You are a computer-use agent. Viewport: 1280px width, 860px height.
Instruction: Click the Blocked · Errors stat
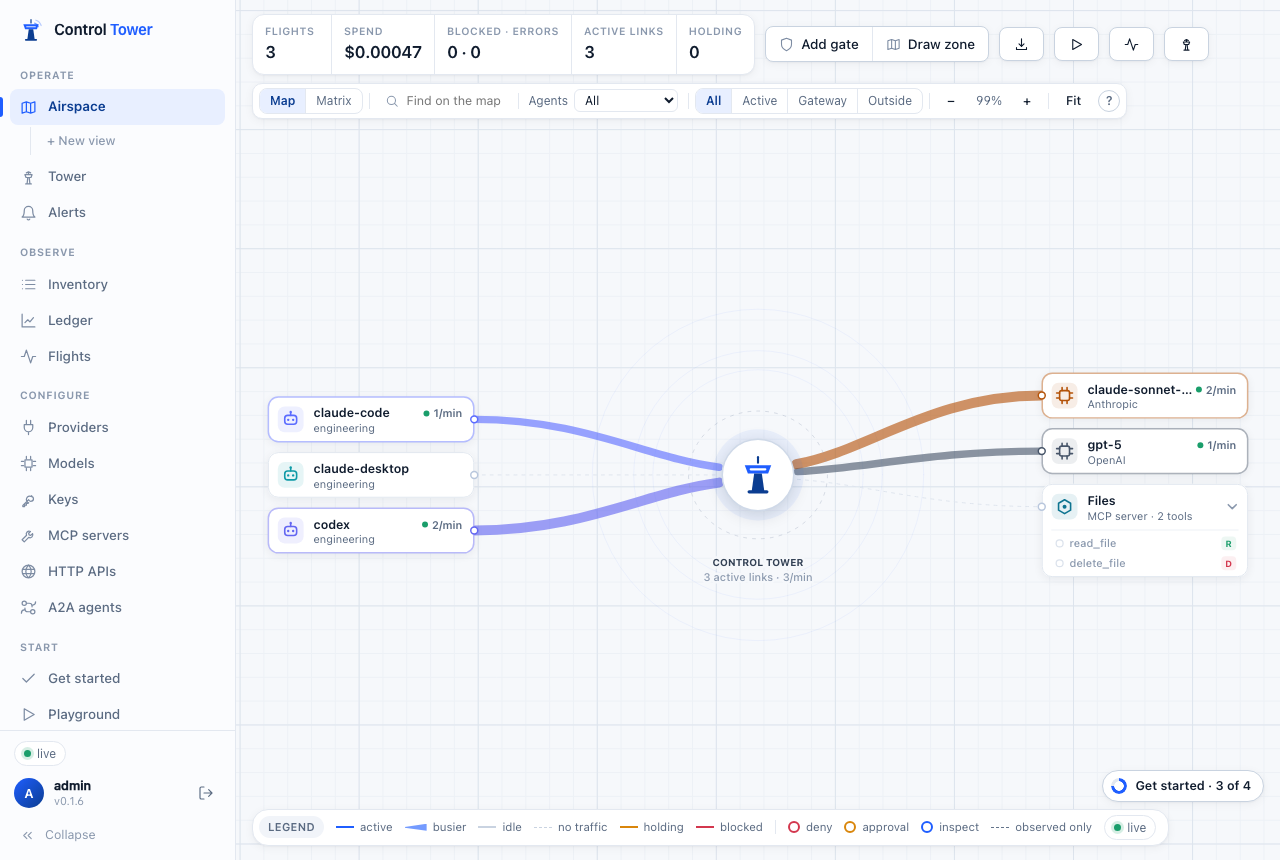point(503,44)
